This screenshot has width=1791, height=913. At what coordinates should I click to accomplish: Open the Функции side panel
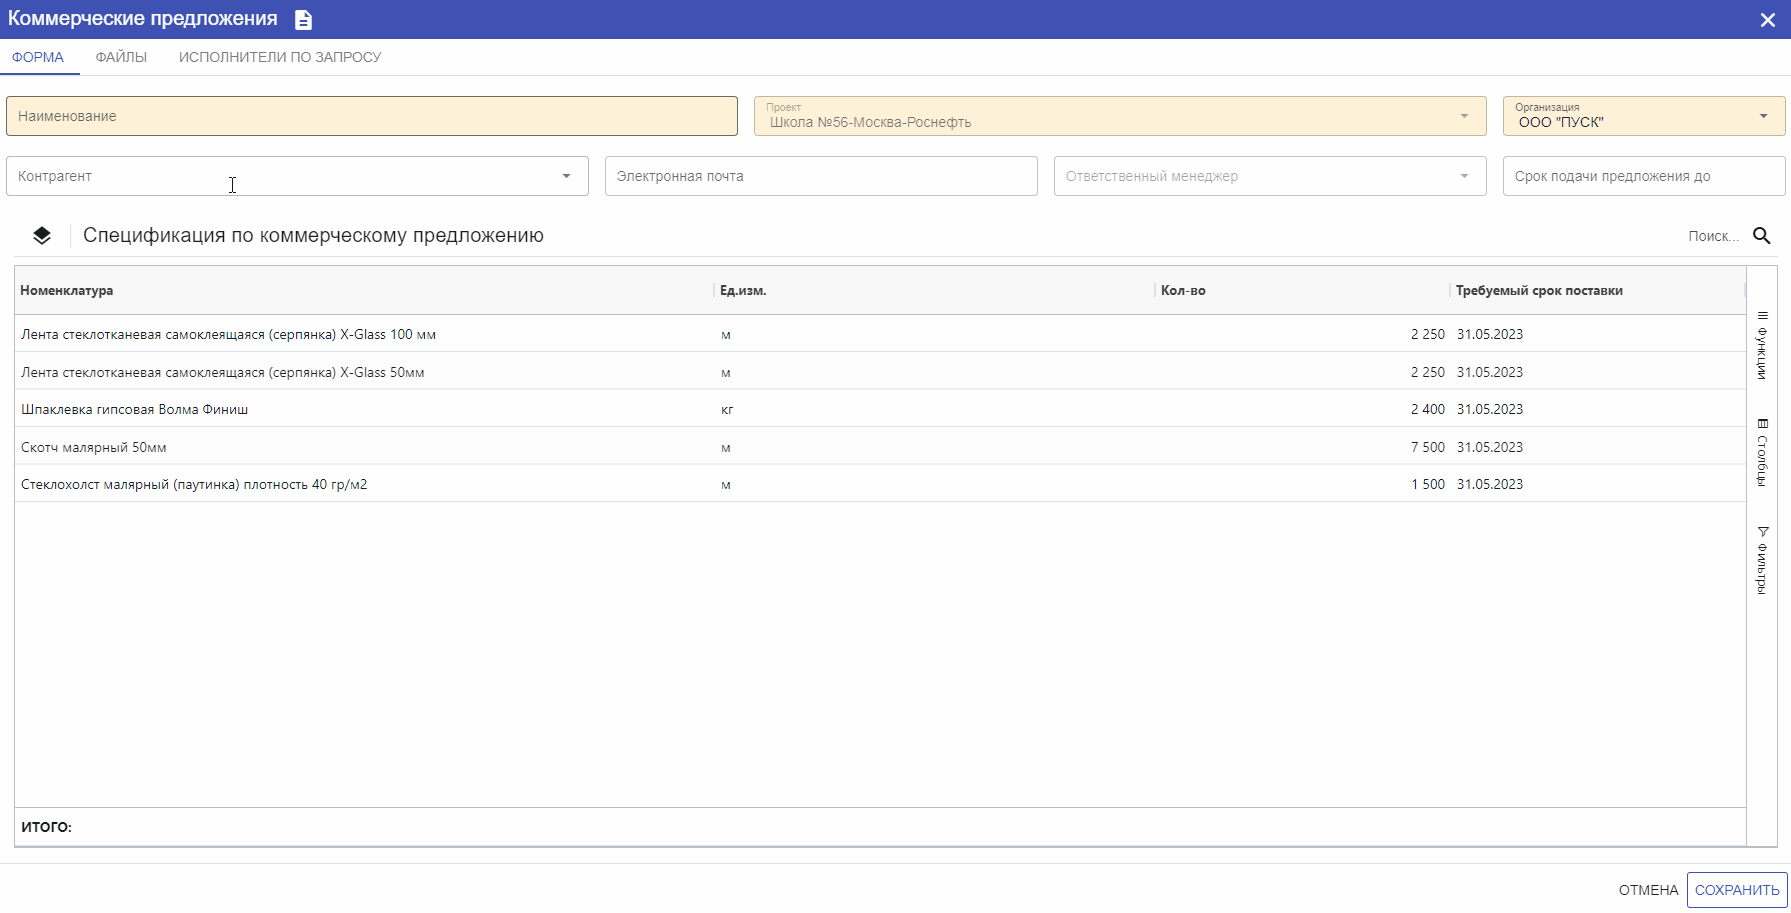[x=1762, y=345]
